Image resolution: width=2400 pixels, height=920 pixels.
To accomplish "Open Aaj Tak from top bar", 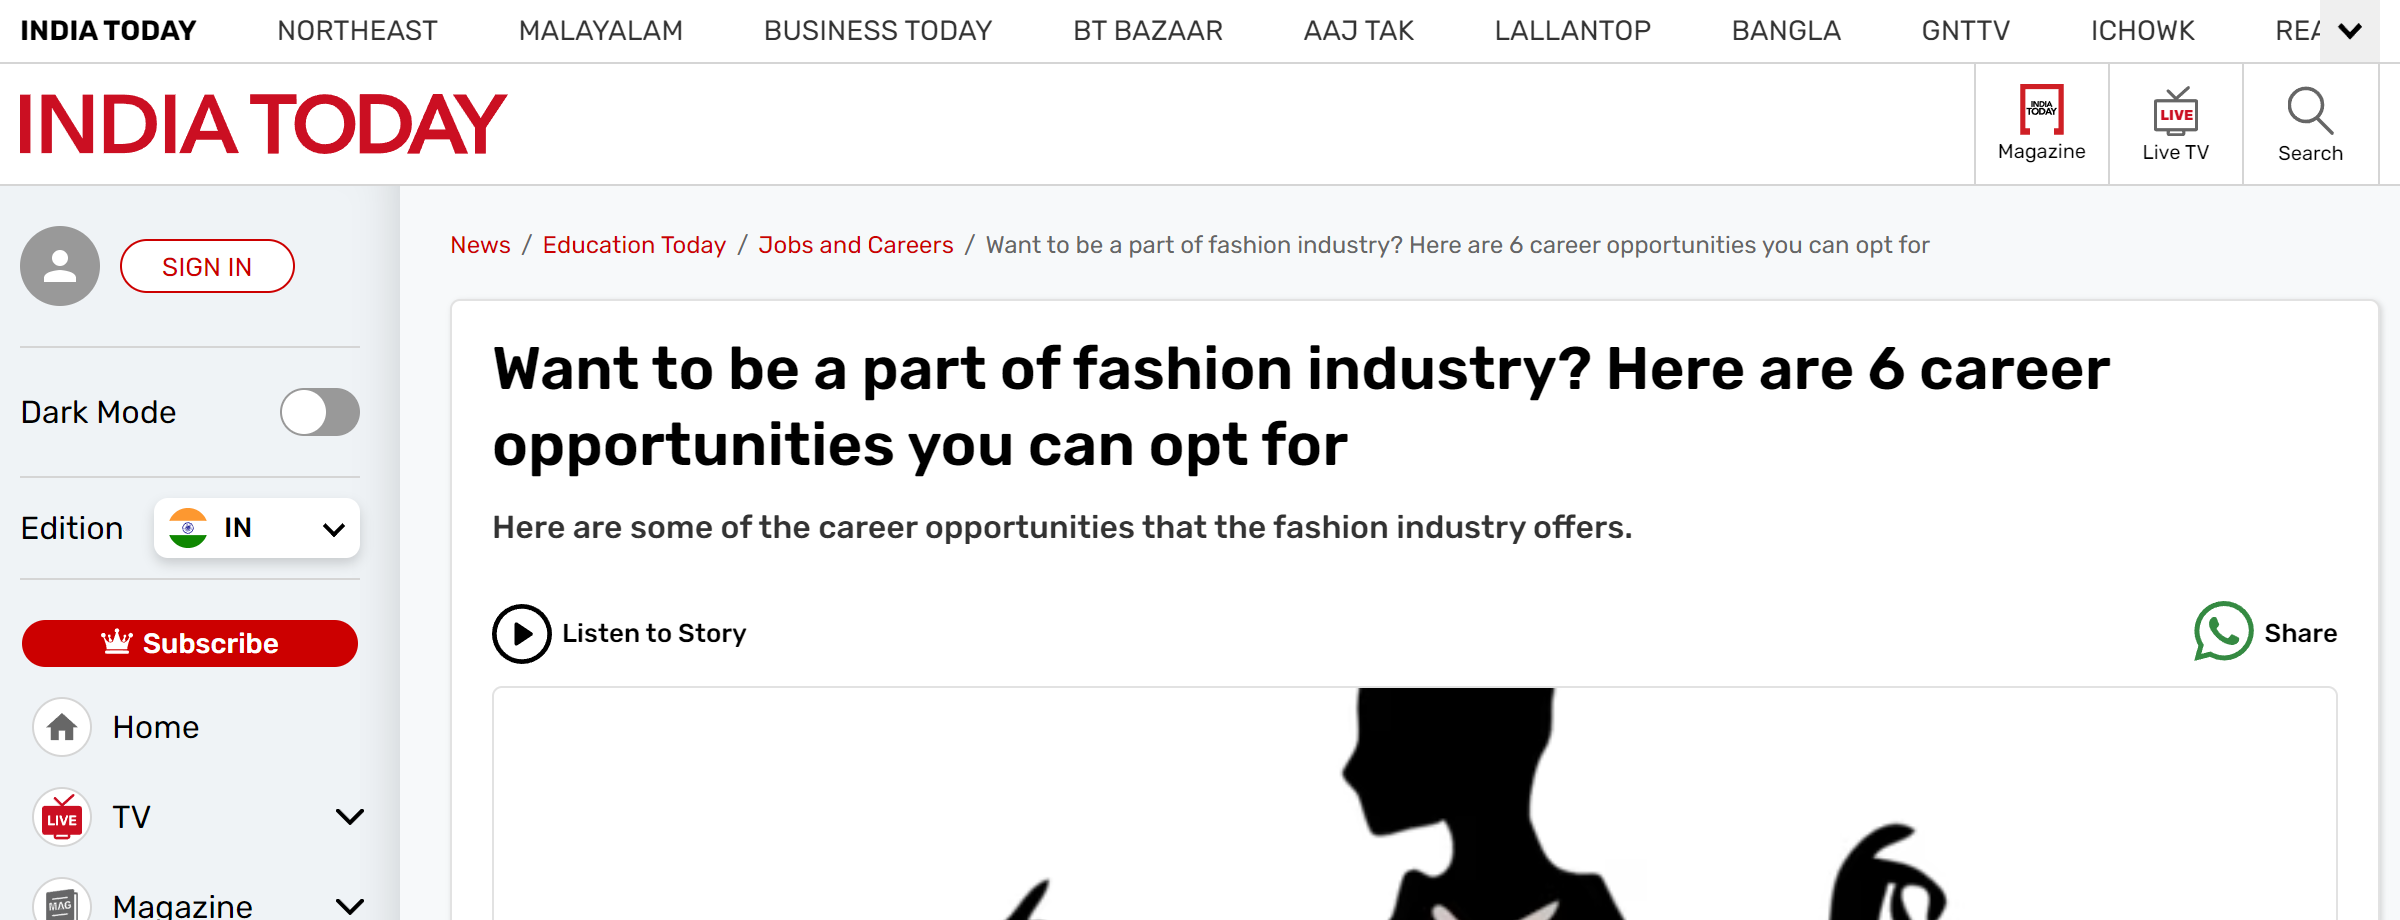I will [1358, 31].
